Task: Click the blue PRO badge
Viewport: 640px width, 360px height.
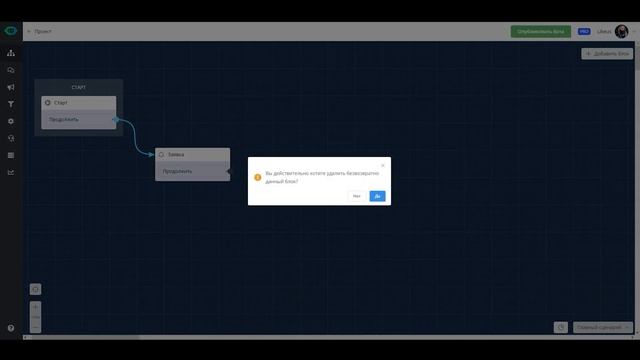Action: 584,31
